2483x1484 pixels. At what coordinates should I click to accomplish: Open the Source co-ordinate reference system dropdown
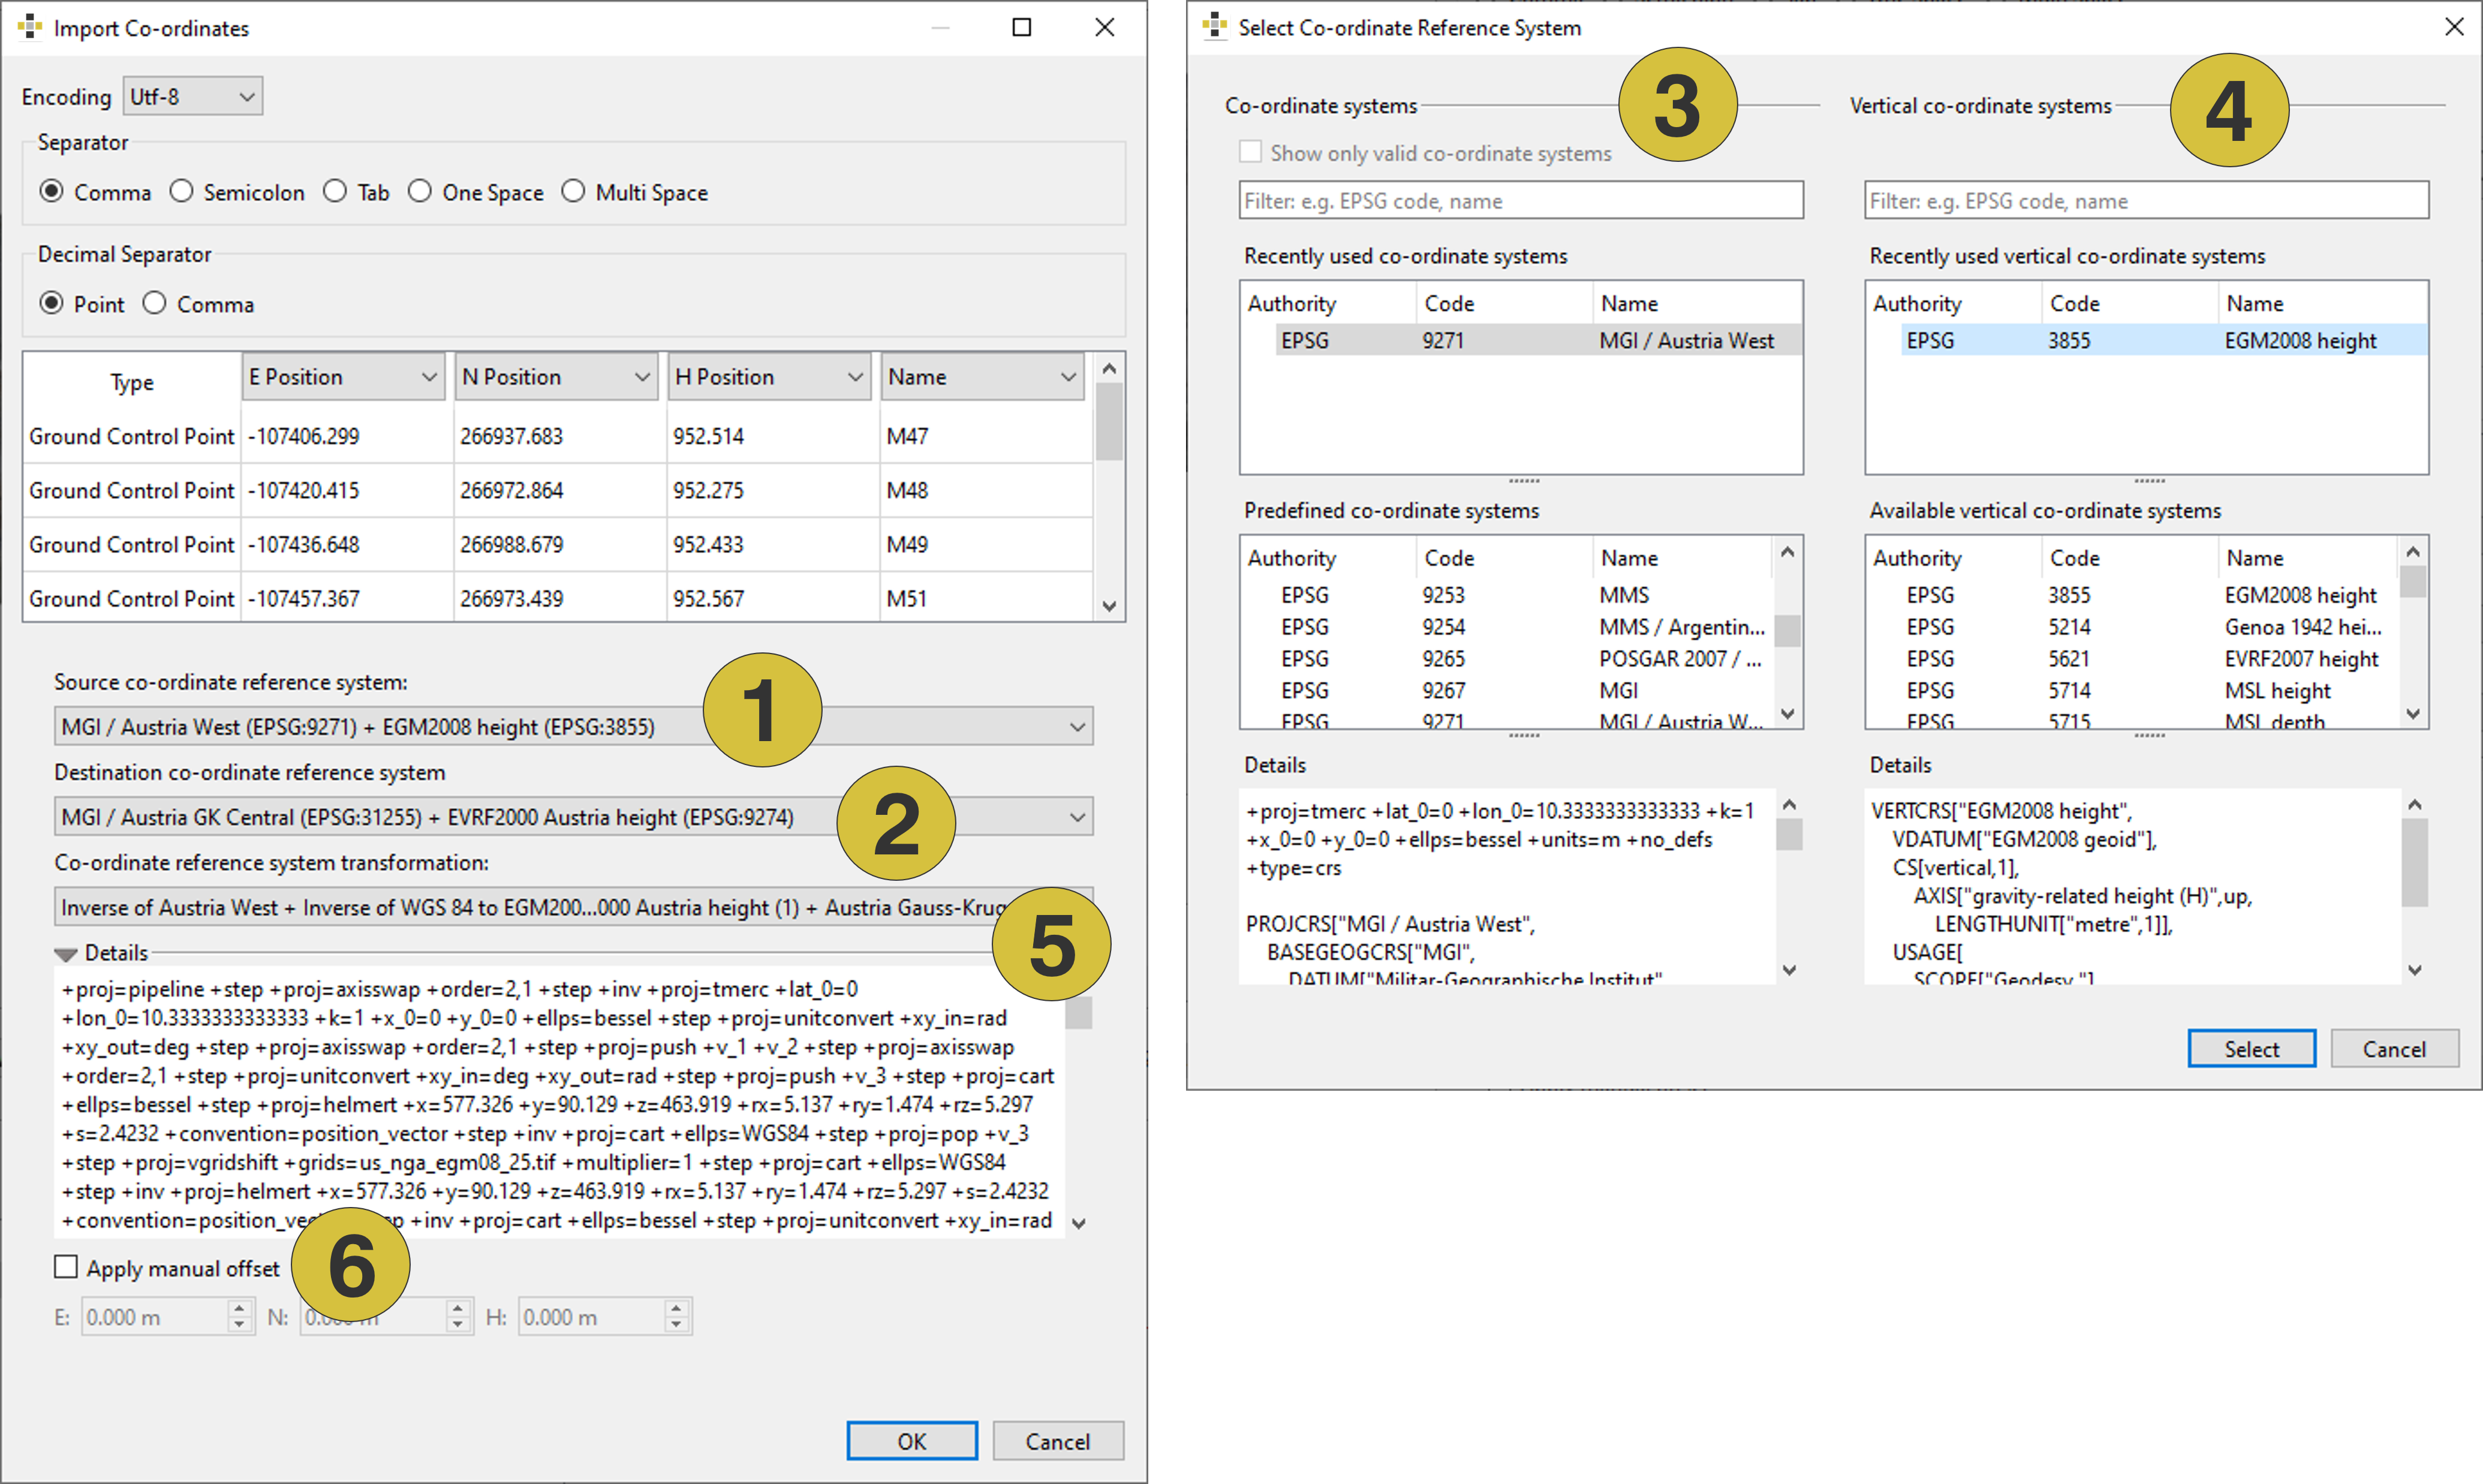point(573,727)
